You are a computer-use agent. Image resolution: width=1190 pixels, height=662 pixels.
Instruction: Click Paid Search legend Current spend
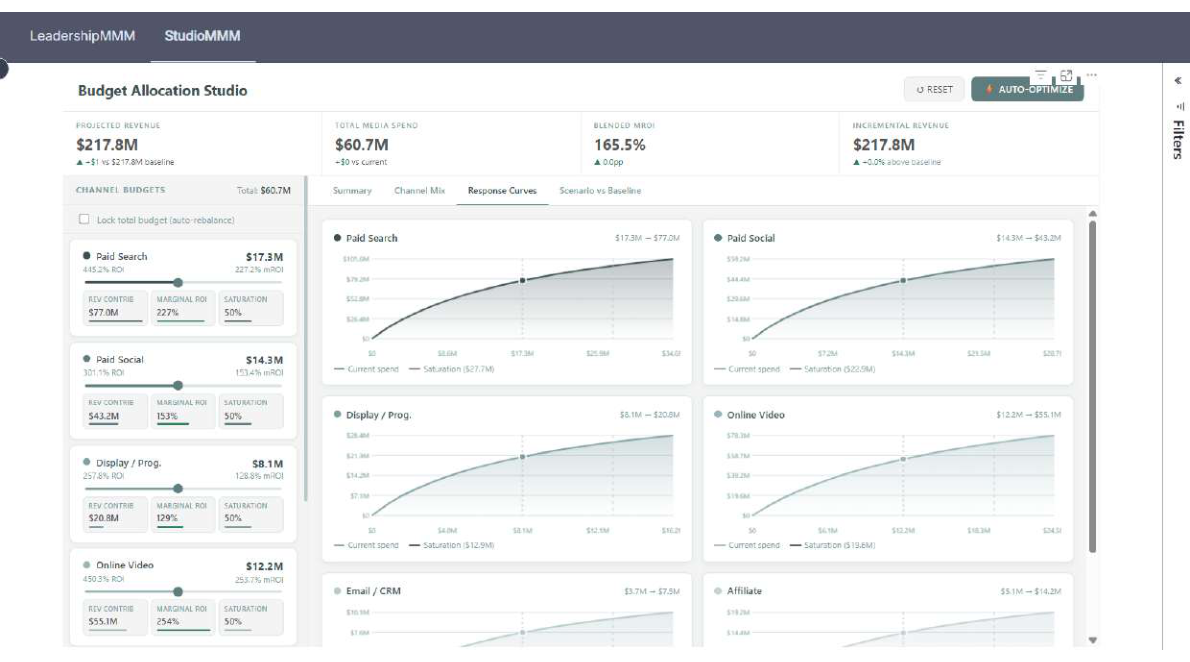click(367, 369)
